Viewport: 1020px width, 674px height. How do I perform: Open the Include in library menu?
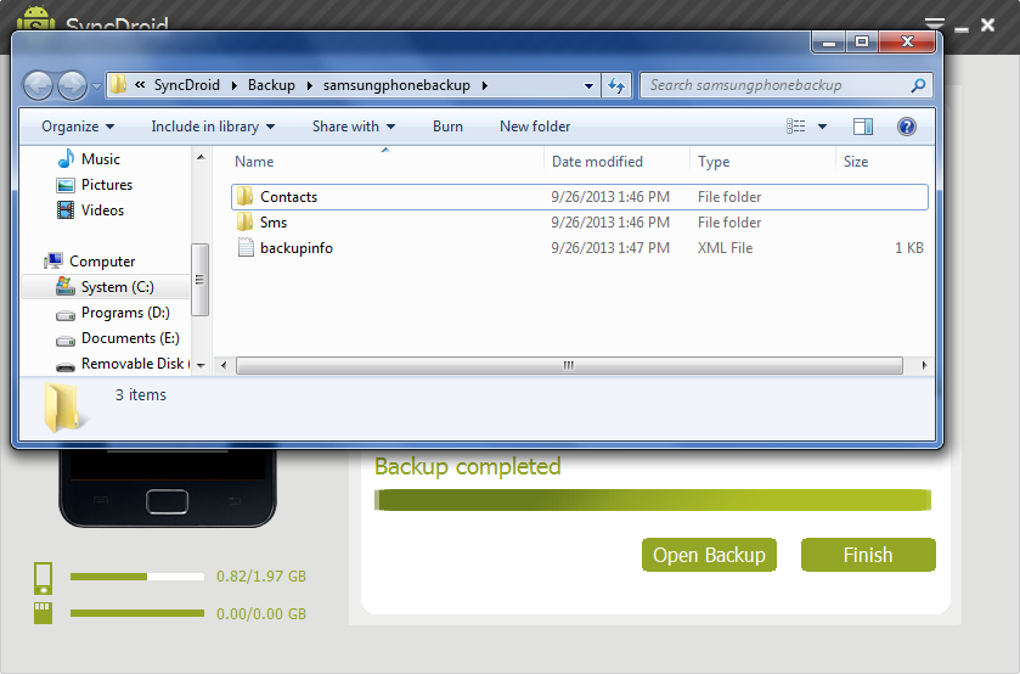[x=213, y=126]
